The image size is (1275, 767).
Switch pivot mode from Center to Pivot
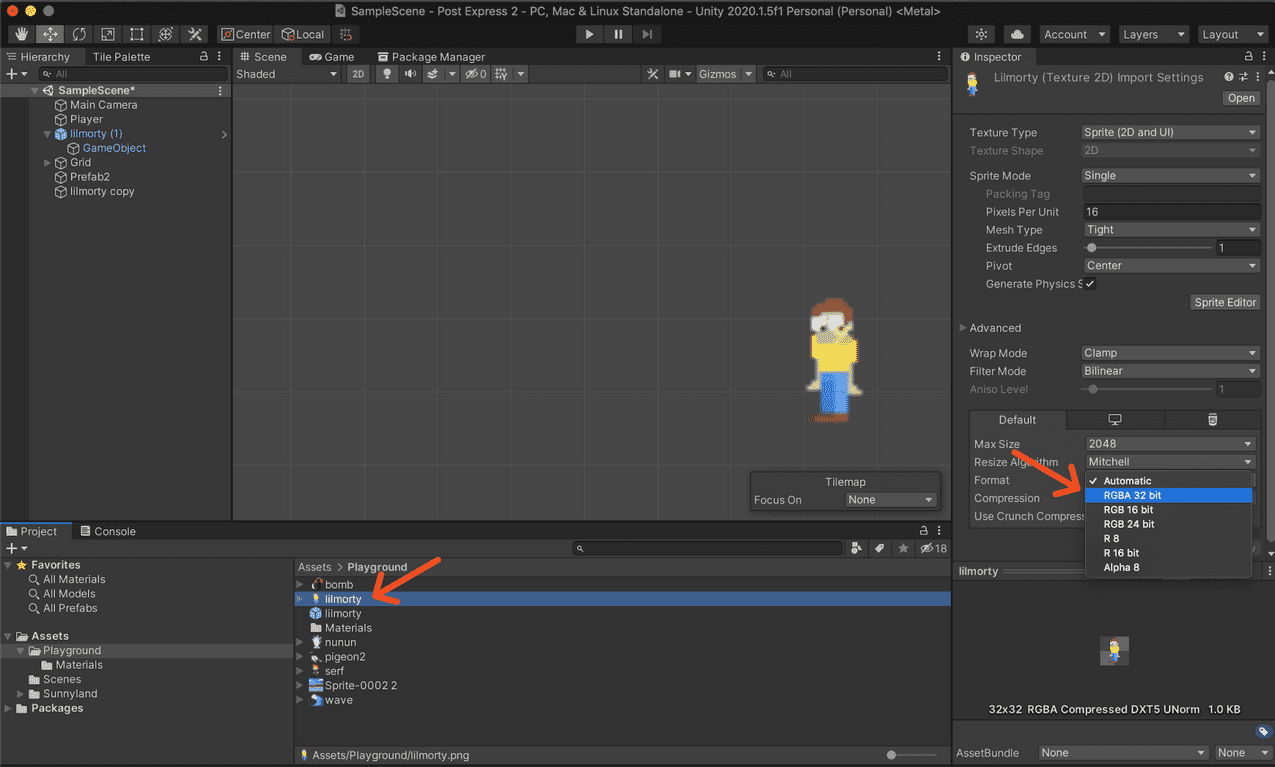(x=244, y=33)
